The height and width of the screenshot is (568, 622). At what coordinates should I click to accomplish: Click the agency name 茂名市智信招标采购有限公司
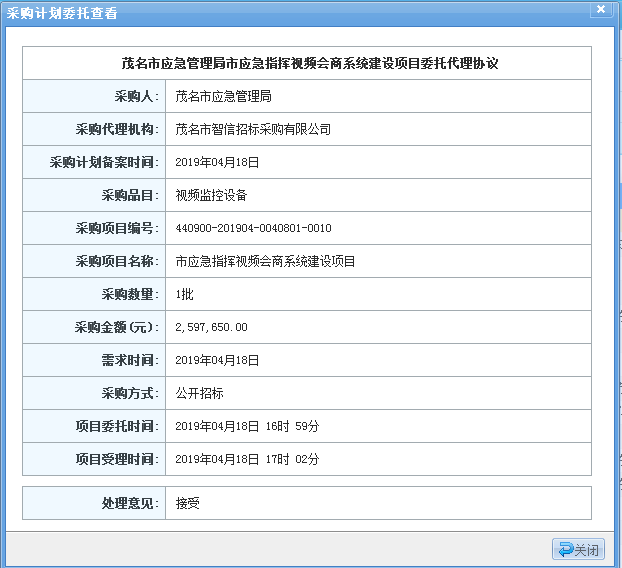[253, 129]
